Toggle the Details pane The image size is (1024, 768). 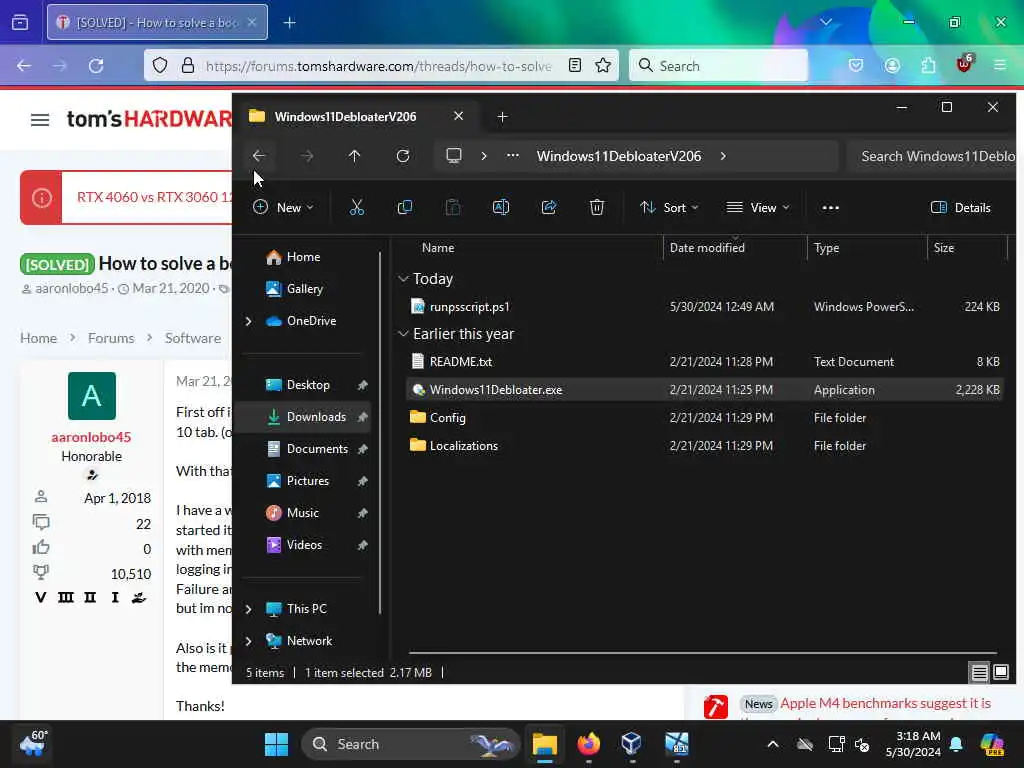(x=961, y=208)
